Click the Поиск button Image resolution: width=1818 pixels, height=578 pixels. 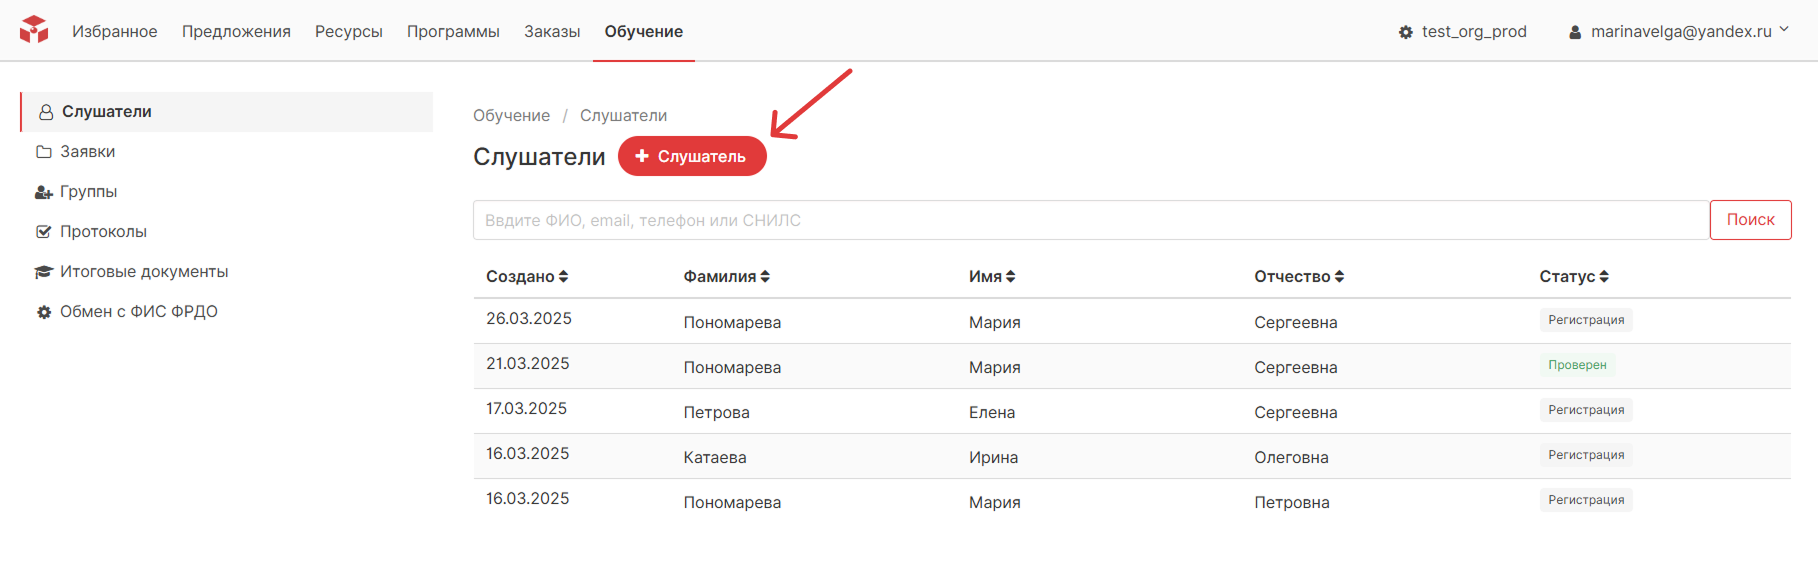pos(1750,220)
